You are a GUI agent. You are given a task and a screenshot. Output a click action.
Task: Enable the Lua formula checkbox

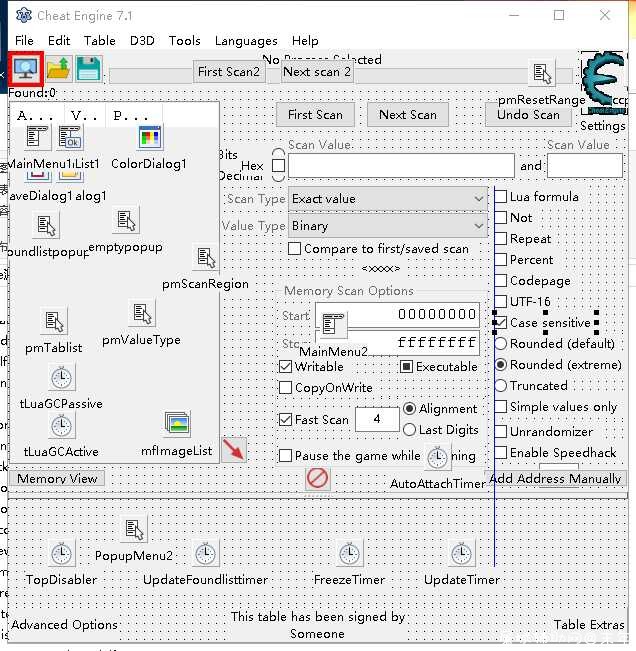tap(501, 196)
